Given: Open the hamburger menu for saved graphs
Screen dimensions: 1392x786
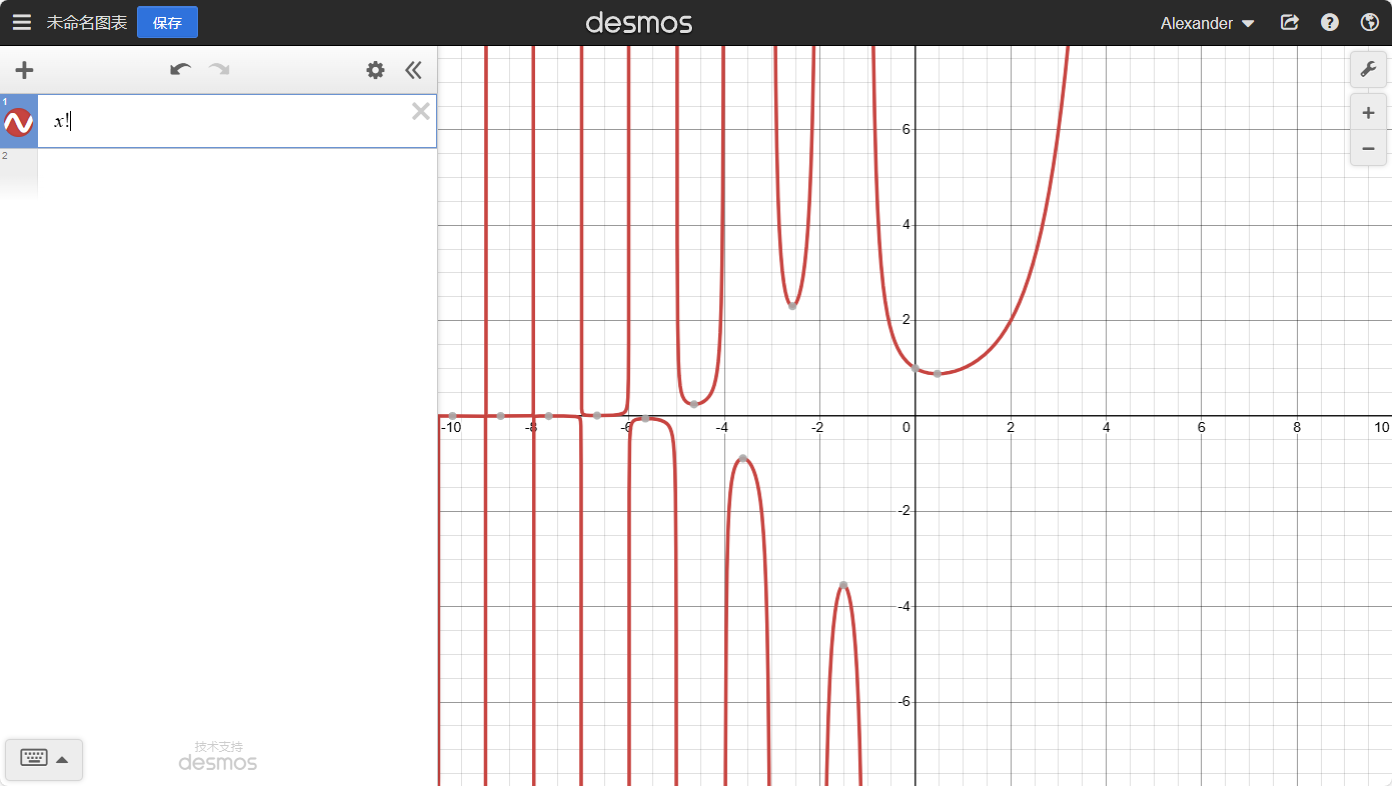Looking at the screenshot, I should click(22, 22).
